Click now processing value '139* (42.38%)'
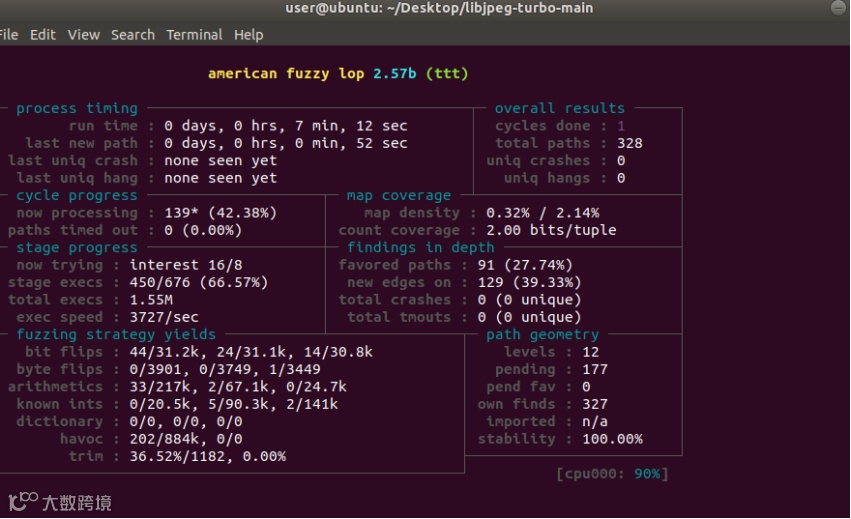Viewport: 851px width, 519px height. pos(220,213)
